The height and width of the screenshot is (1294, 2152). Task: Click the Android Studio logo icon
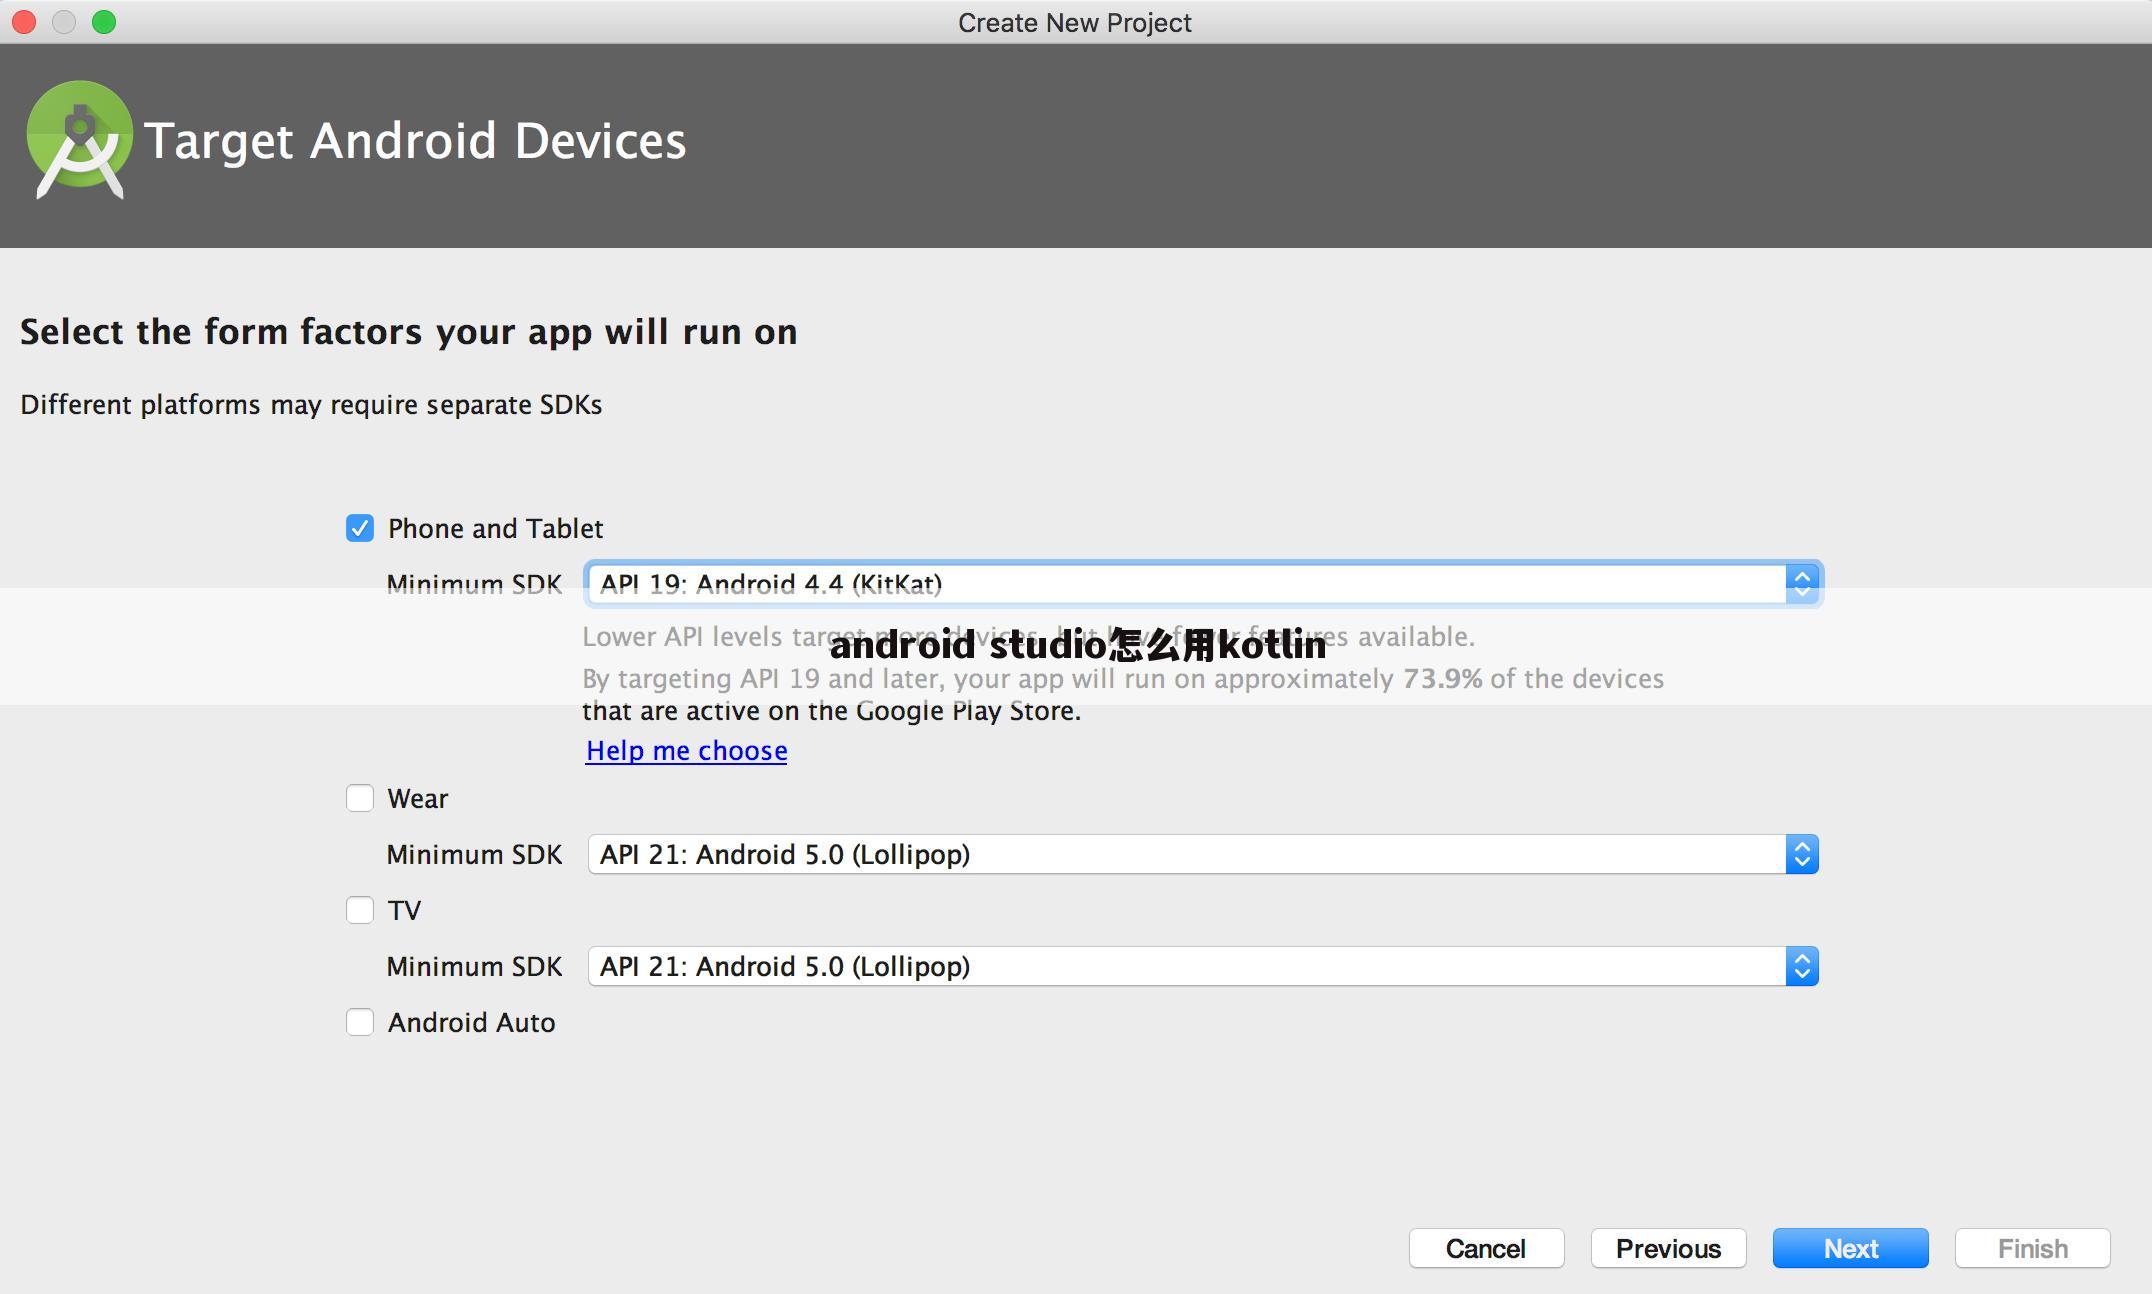pos(79,140)
